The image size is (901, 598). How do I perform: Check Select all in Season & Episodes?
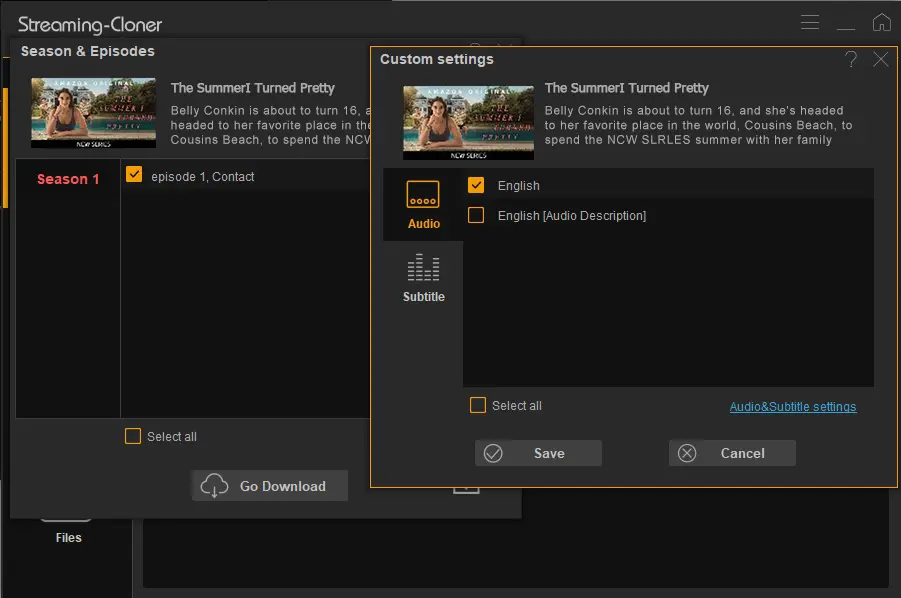[133, 436]
